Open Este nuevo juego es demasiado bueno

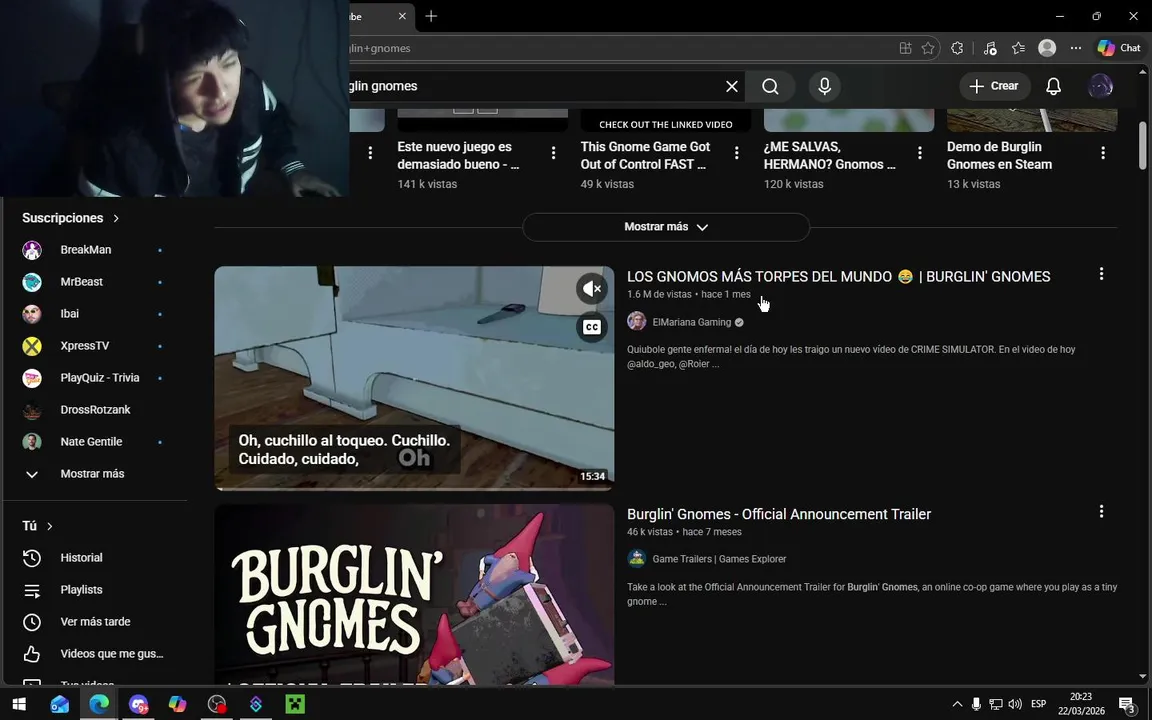click(x=458, y=156)
